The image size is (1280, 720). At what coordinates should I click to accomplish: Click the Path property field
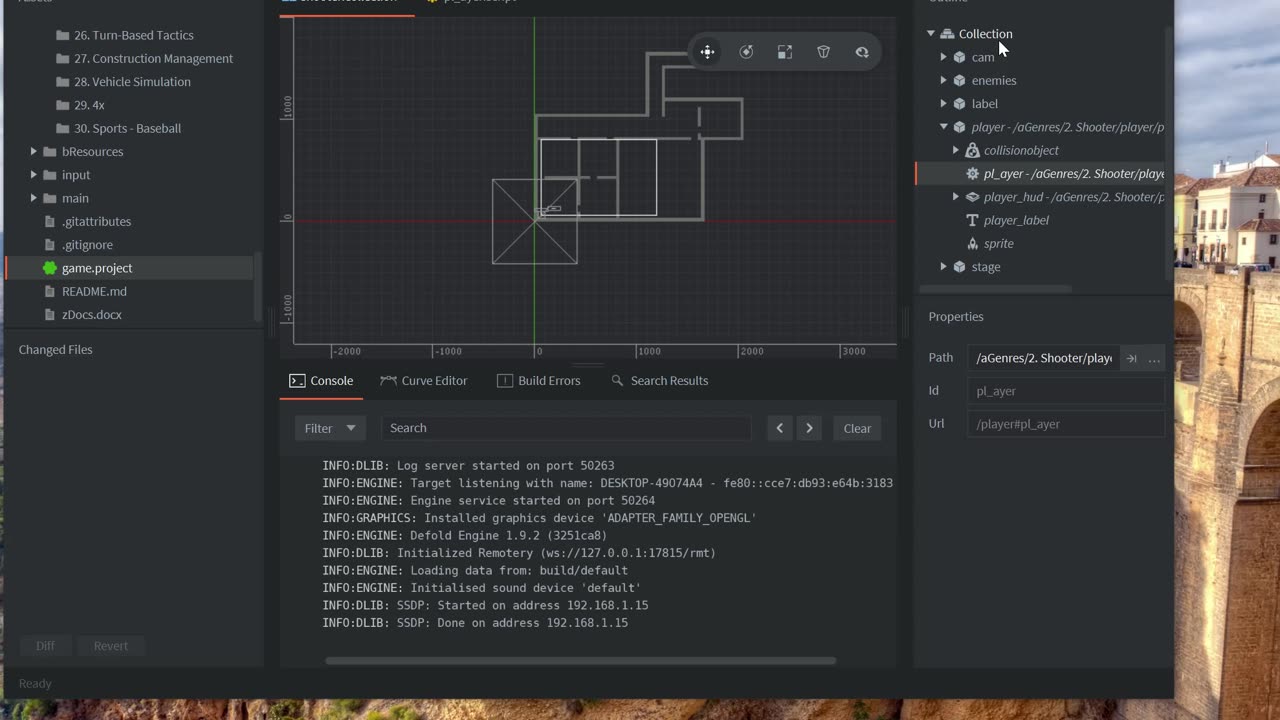(x=1043, y=358)
